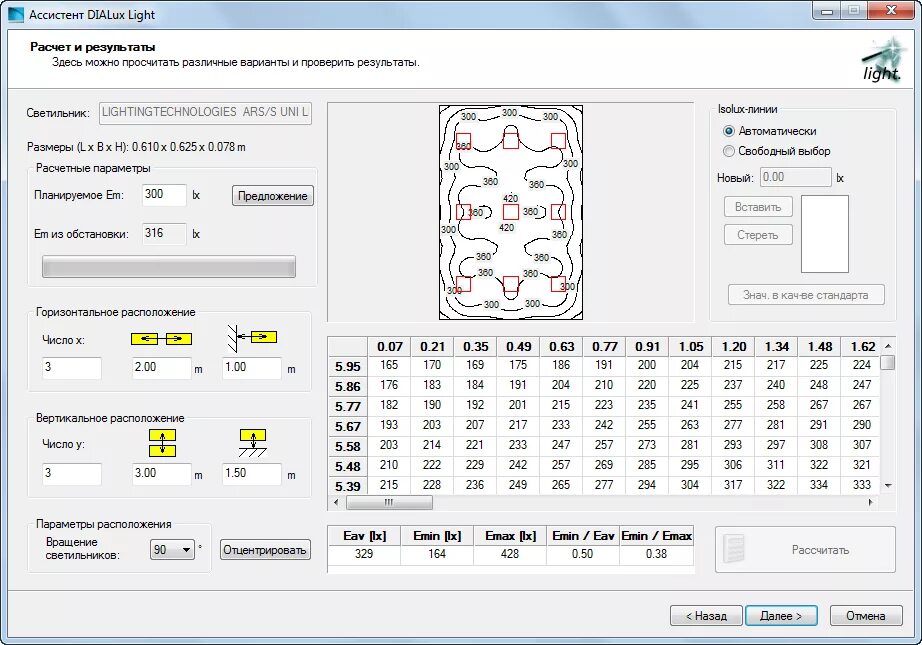The height and width of the screenshot is (645, 922).
Task: Click column header 1.62
Action: (x=863, y=347)
